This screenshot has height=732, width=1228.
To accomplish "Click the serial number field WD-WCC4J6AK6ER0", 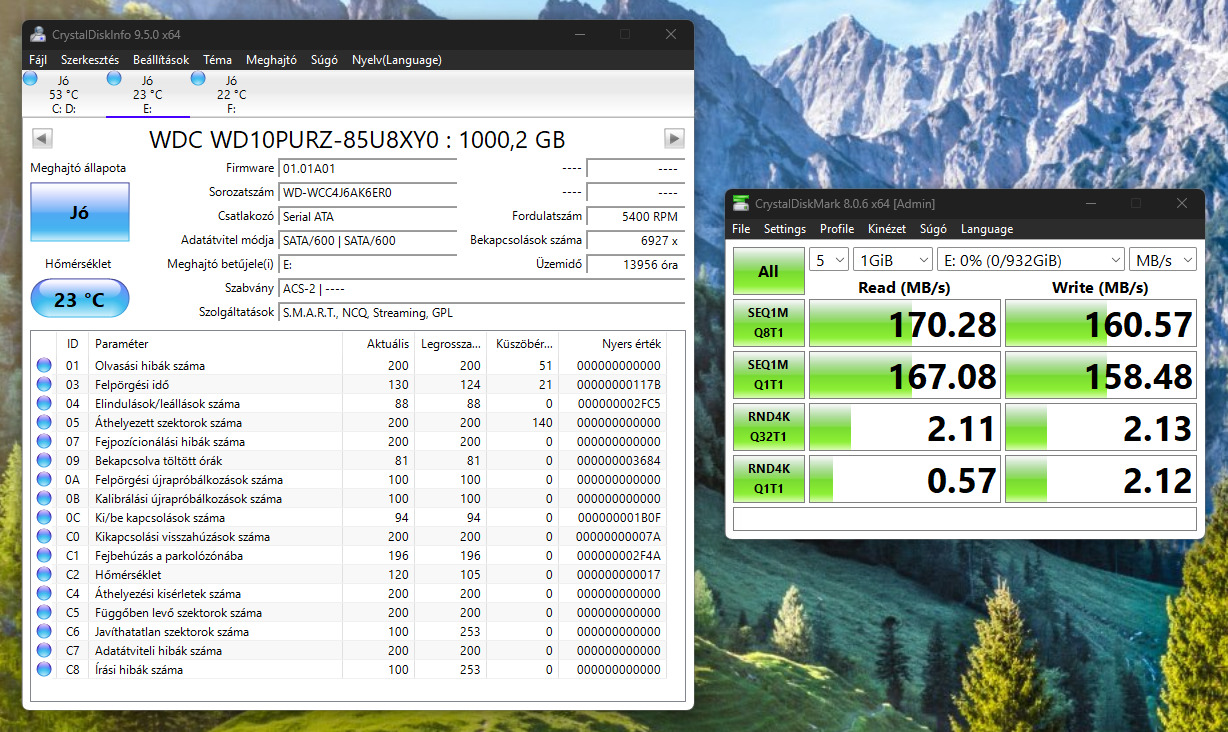I will tap(367, 192).
